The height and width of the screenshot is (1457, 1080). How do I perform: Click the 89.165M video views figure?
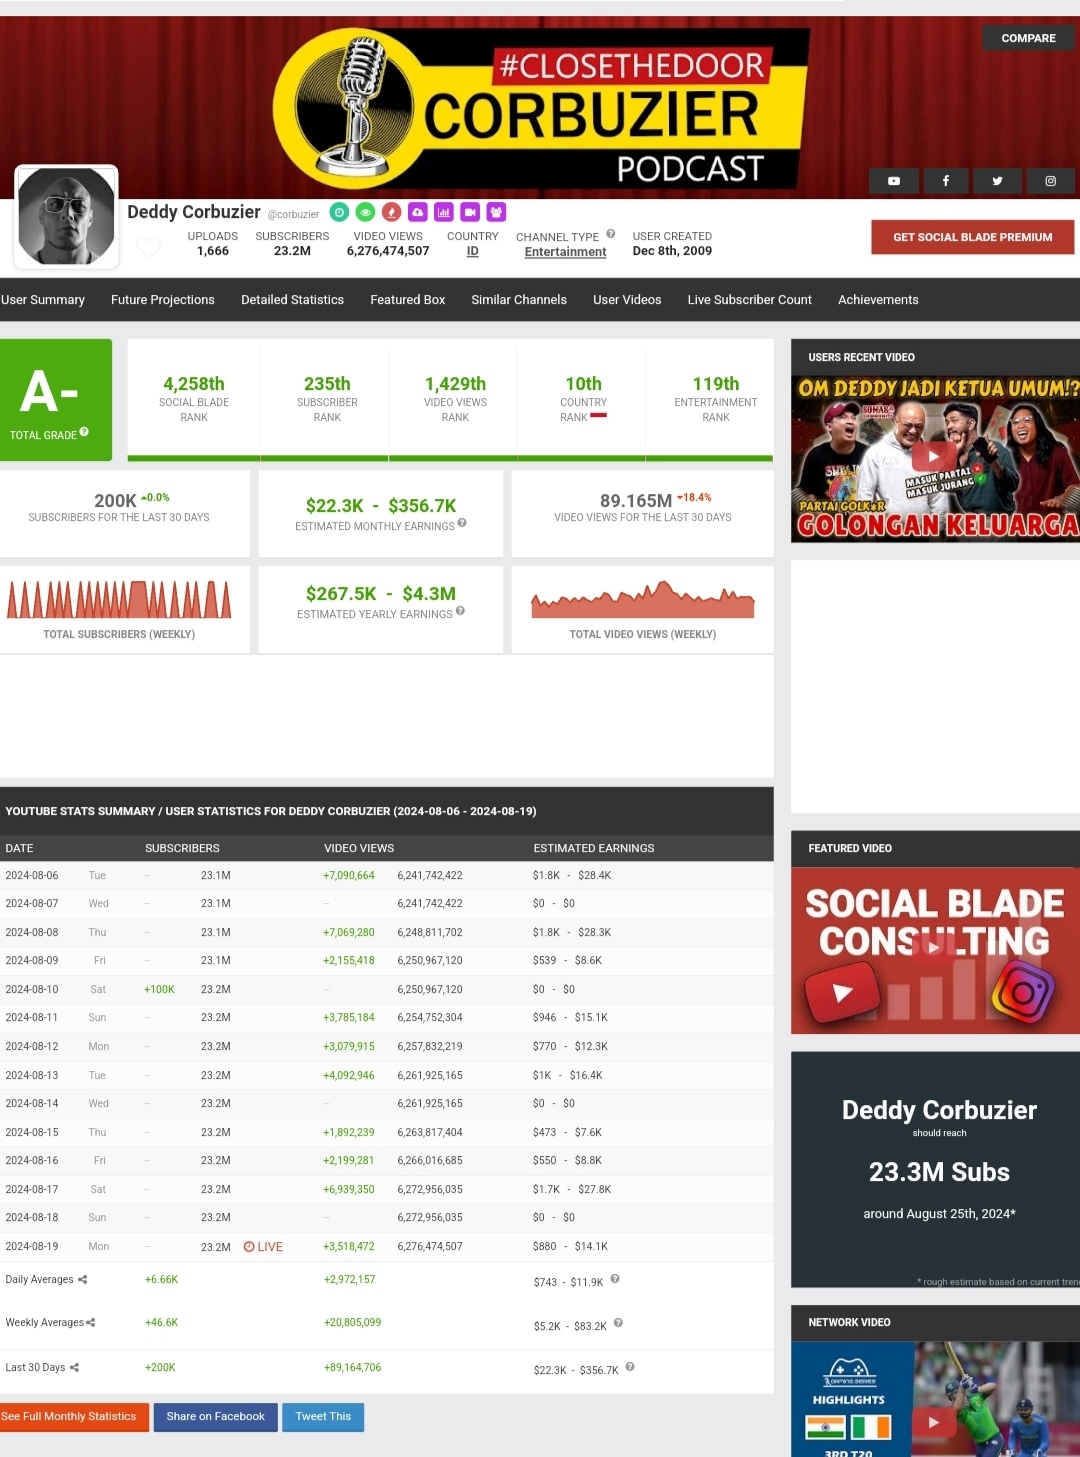pyautogui.click(x=636, y=501)
